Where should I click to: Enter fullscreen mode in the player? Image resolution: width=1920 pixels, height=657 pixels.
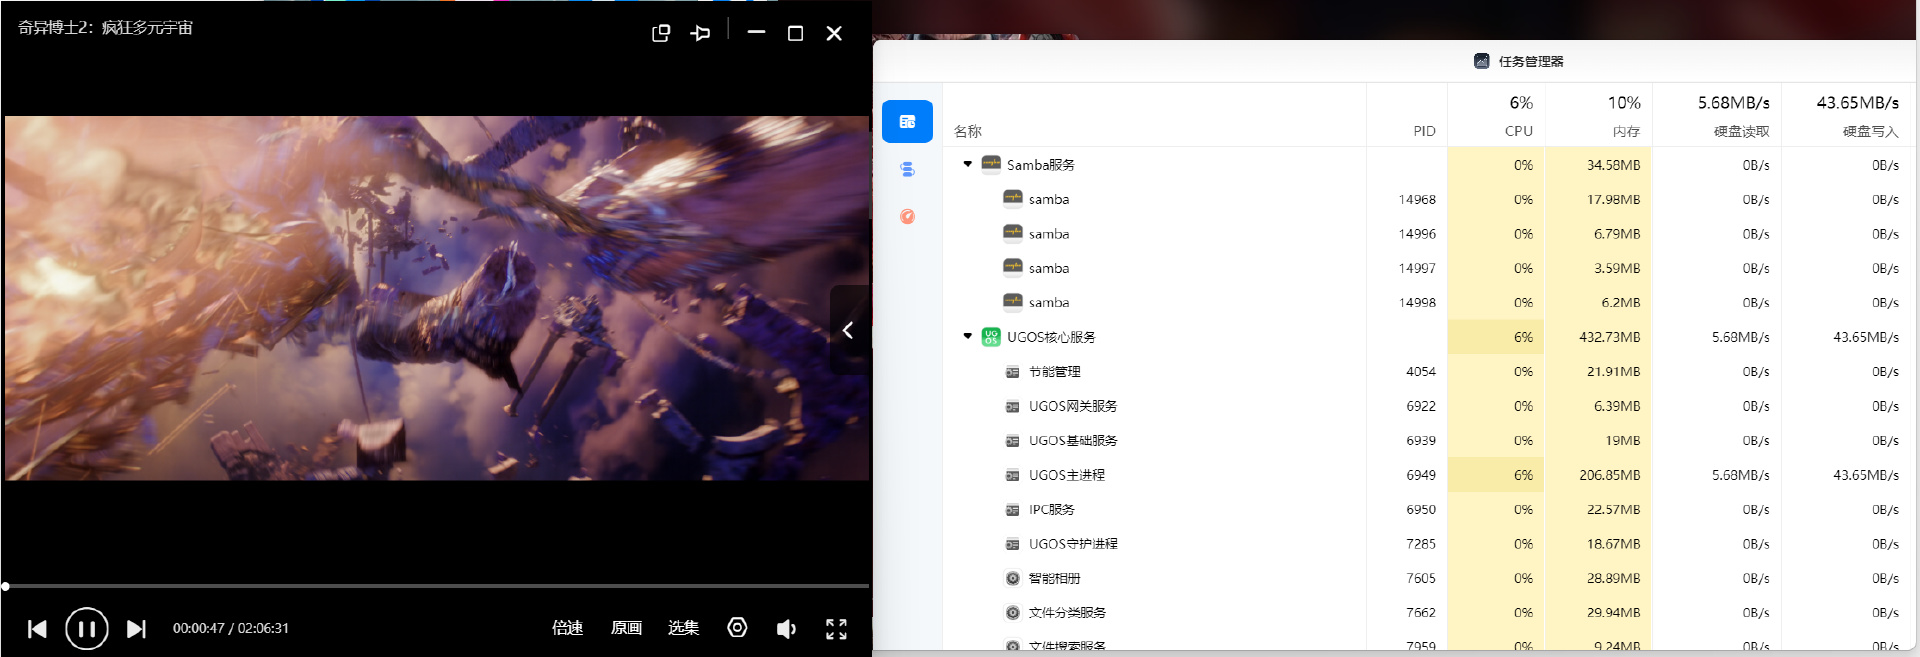pos(836,629)
